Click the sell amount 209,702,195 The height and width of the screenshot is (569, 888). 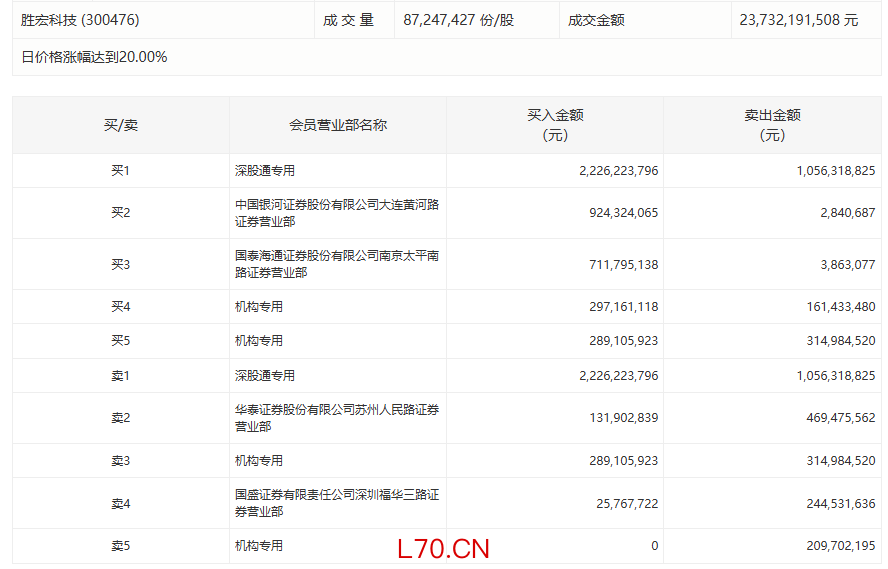(x=835, y=546)
